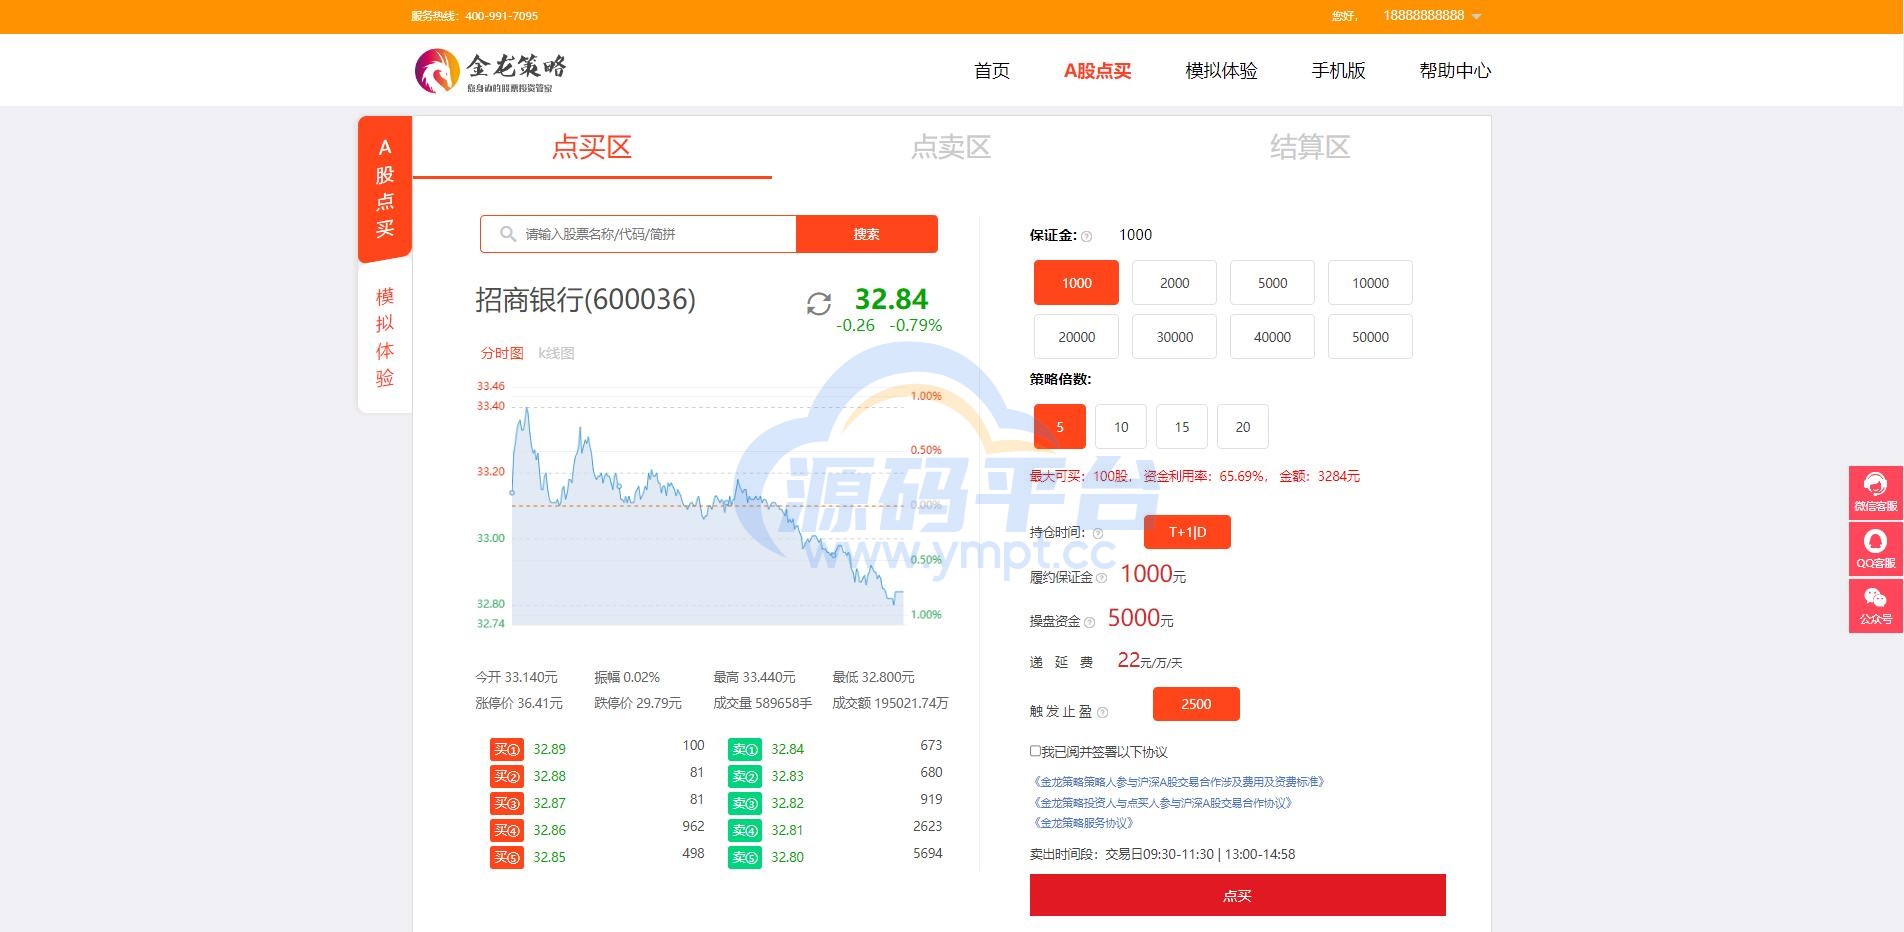
Task: Click the 买① bid badge
Action: [507, 749]
